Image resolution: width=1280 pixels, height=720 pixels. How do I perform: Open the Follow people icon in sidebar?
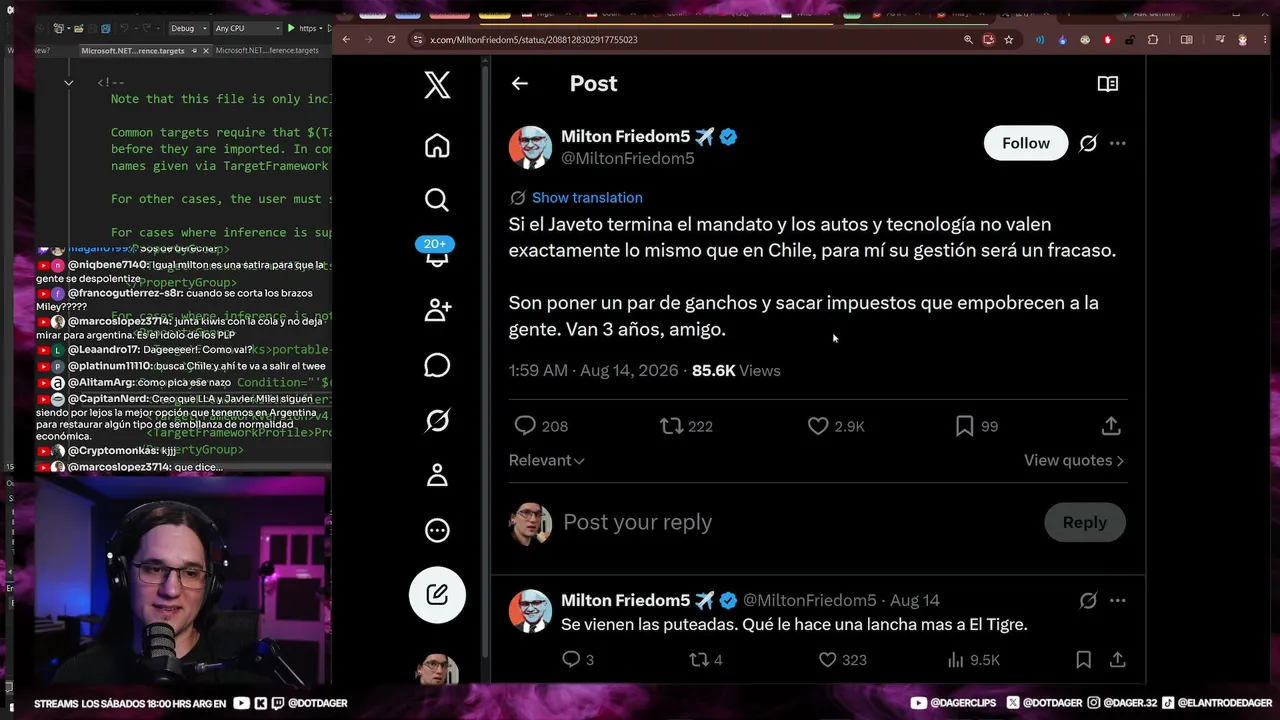pos(437,310)
